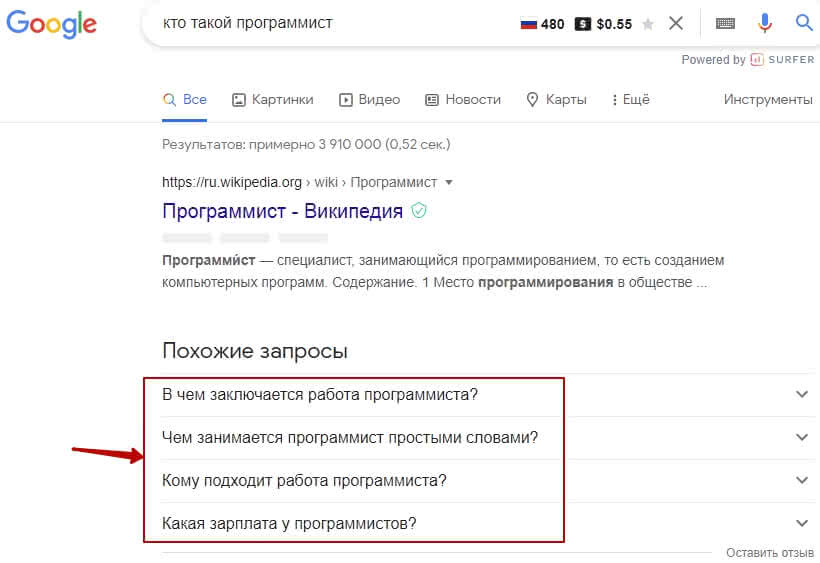
Task: Click the Инструменты button
Action: [768, 99]
